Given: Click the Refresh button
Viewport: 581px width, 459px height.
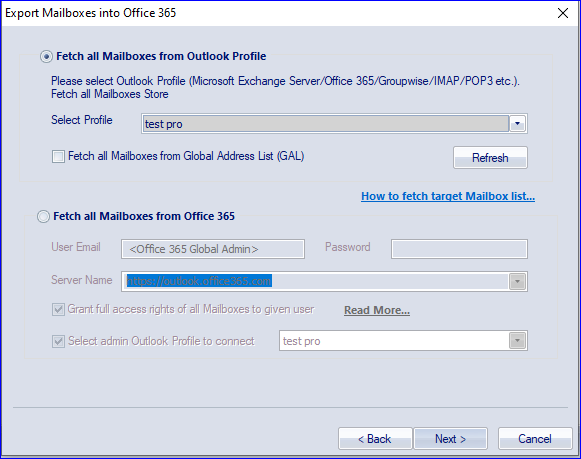Looking at the screenshot, I should pos(490,158).
